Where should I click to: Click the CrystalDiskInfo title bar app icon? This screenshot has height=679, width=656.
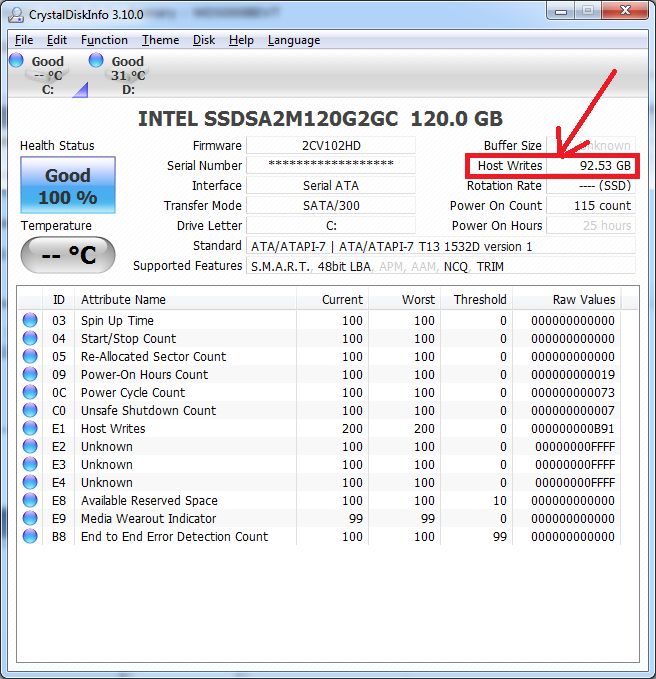[x=16, y=14]
